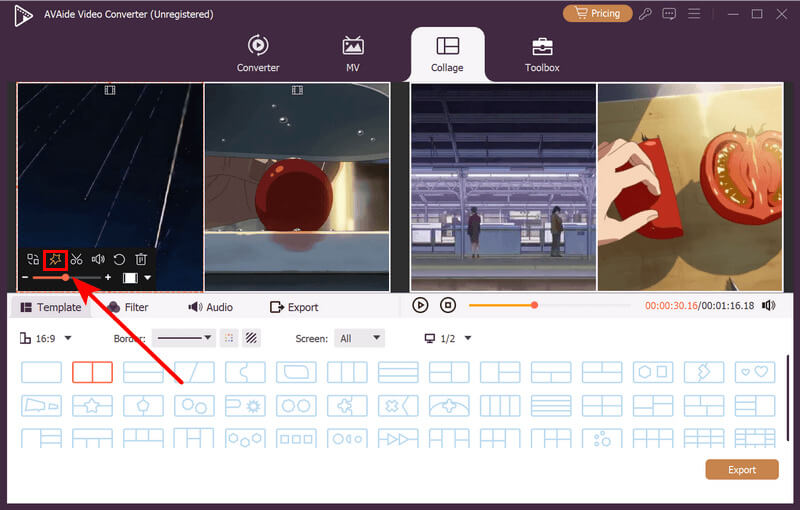Play the collage preview
Image resolution: width=800 pixels, height=510 pixels.
pyautogui.click(x=420, y=305)
